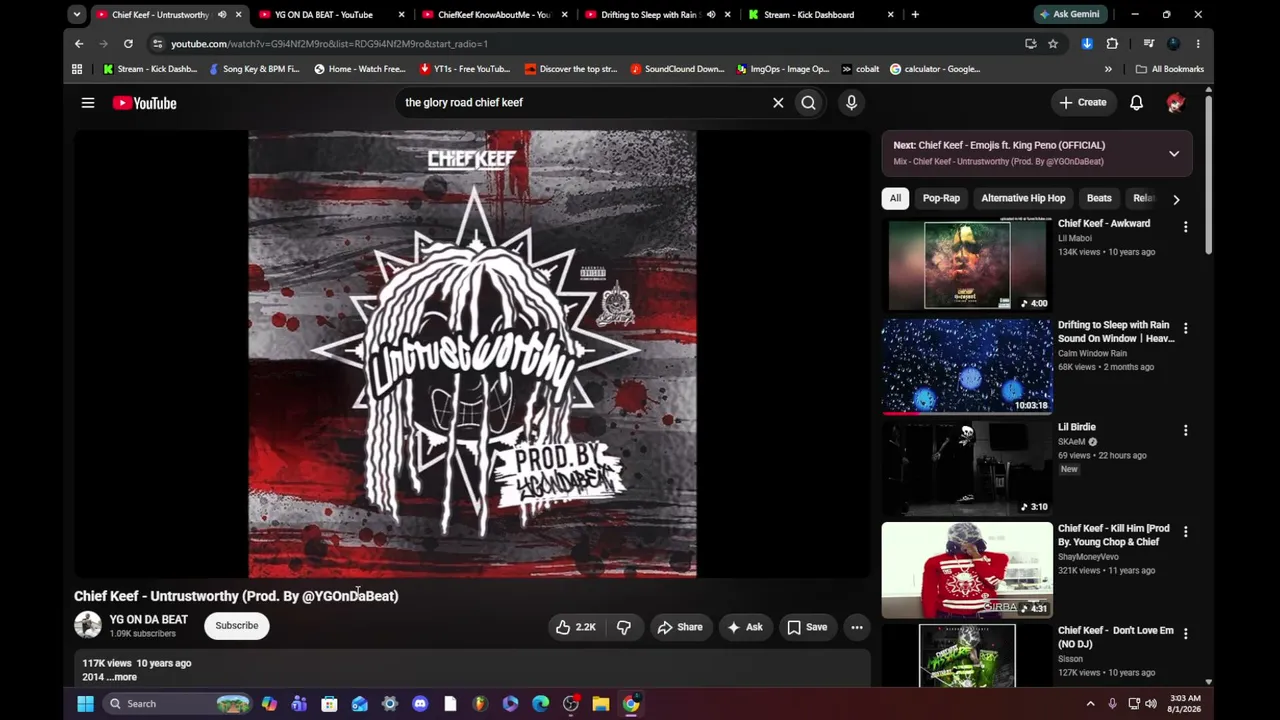Switch to the ChiefKeef KnowAboutMe tab
This screenshot has height=720, width=1280.
click(493, 15)
